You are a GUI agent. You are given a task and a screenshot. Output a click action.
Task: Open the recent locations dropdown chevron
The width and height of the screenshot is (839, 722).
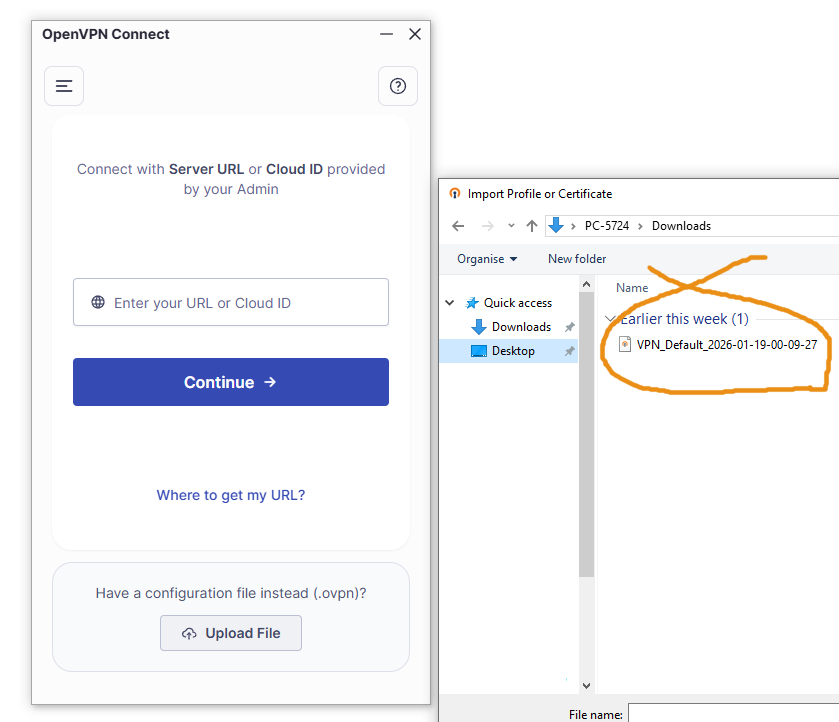(x=511, y=226)
